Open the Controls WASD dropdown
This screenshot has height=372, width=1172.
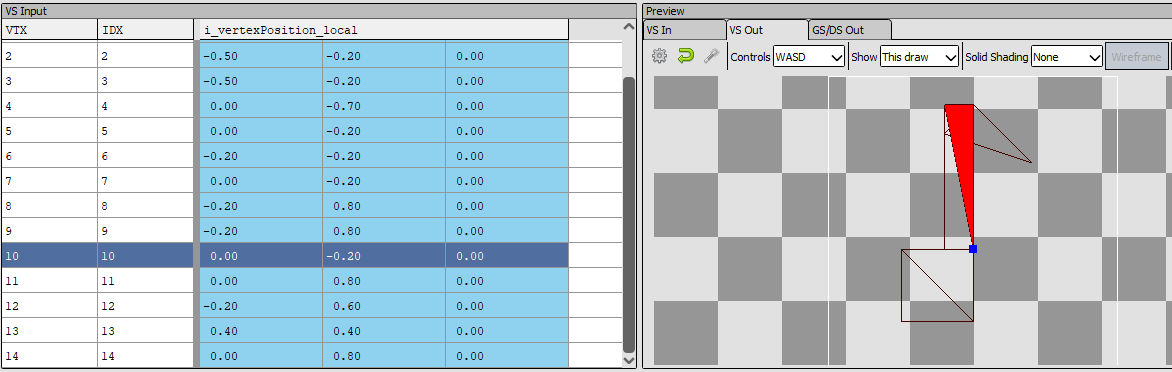pos(809,57)
